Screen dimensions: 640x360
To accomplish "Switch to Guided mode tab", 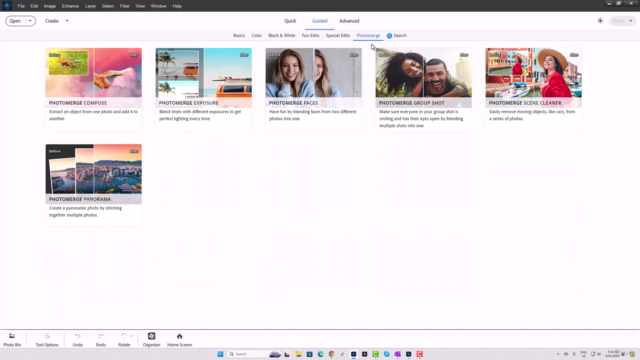I will [x=320, y=21].
